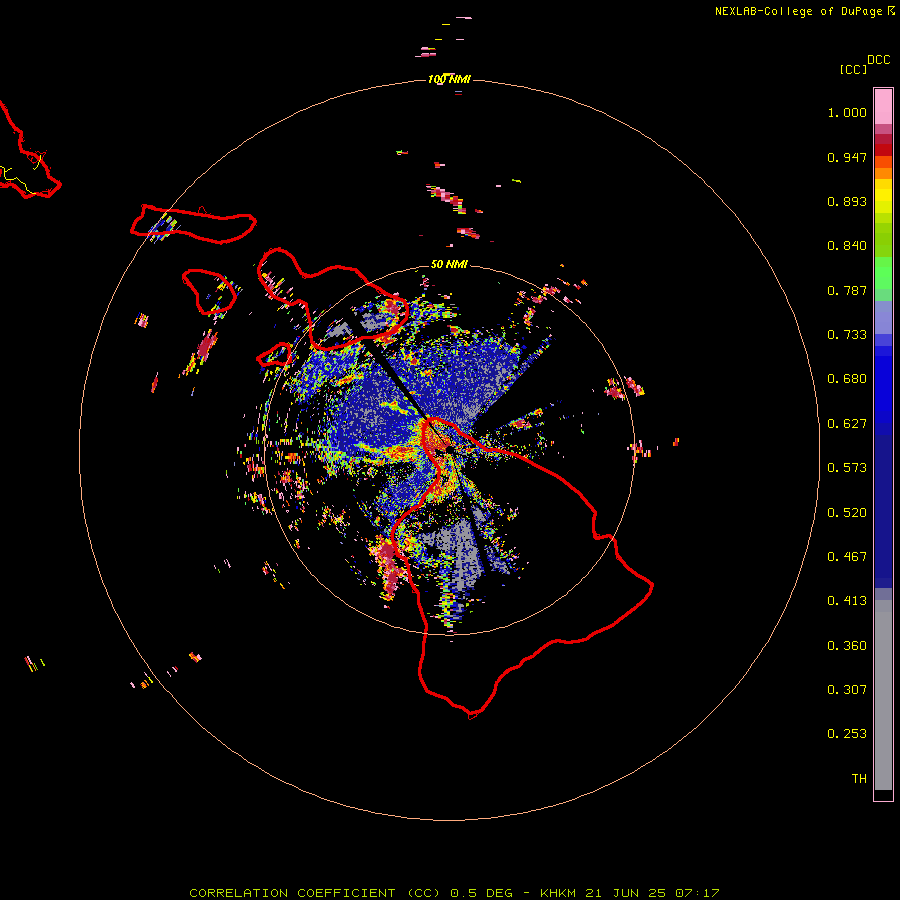Click the 0.840 value on the color scale

pos(847,246)
